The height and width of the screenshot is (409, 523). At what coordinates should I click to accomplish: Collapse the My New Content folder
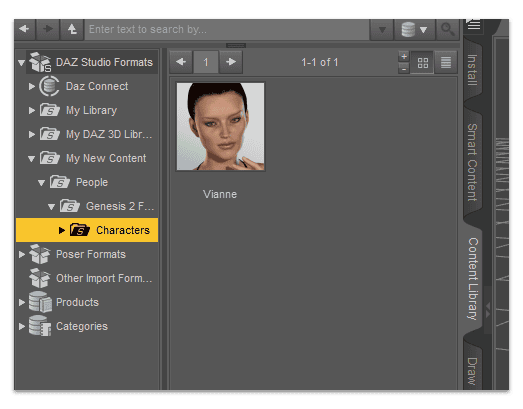tap(31, 159)
